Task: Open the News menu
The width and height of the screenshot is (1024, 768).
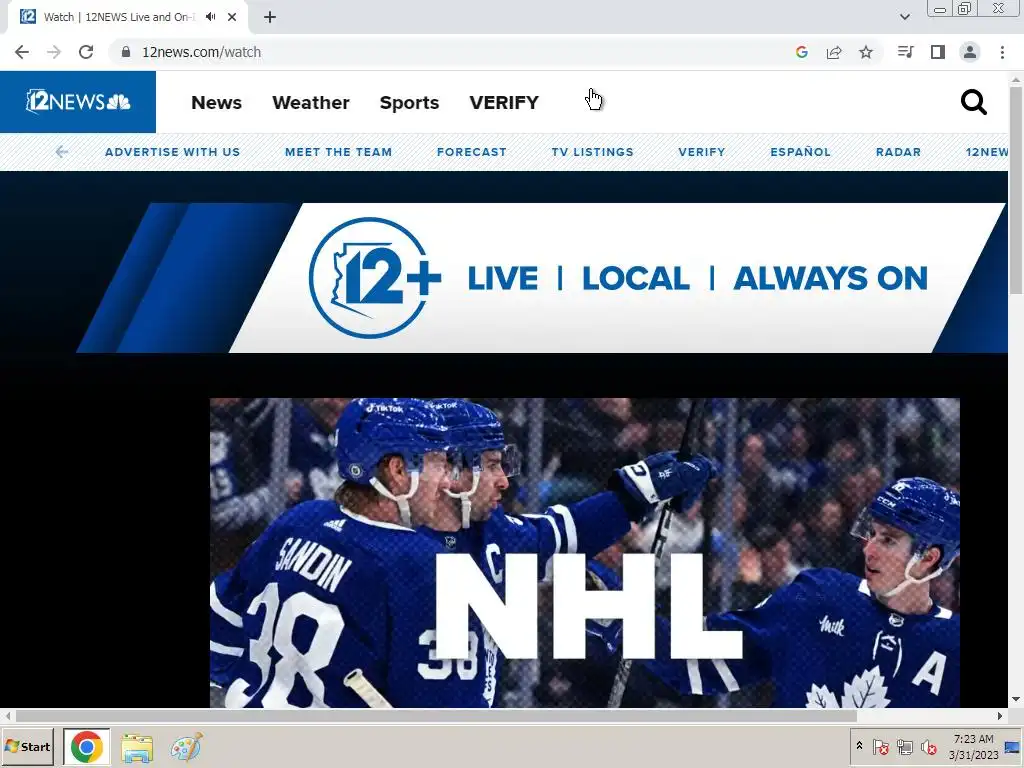Action: coord(216,103)
